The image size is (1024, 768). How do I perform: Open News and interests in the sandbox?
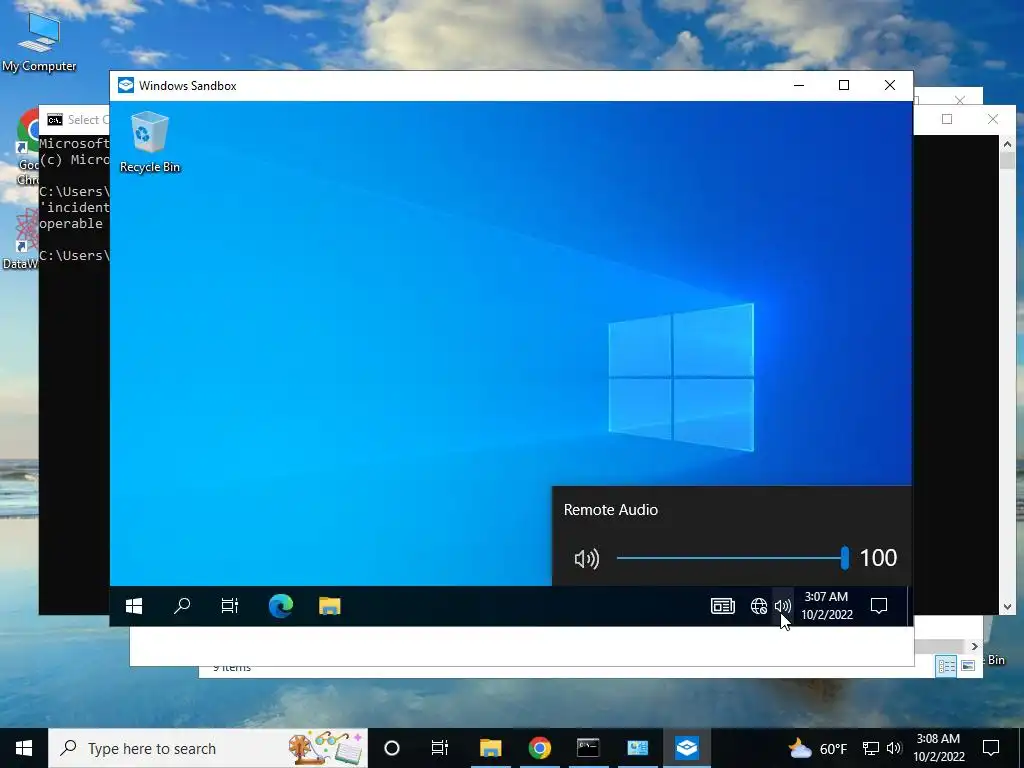(x=722, y=606)
